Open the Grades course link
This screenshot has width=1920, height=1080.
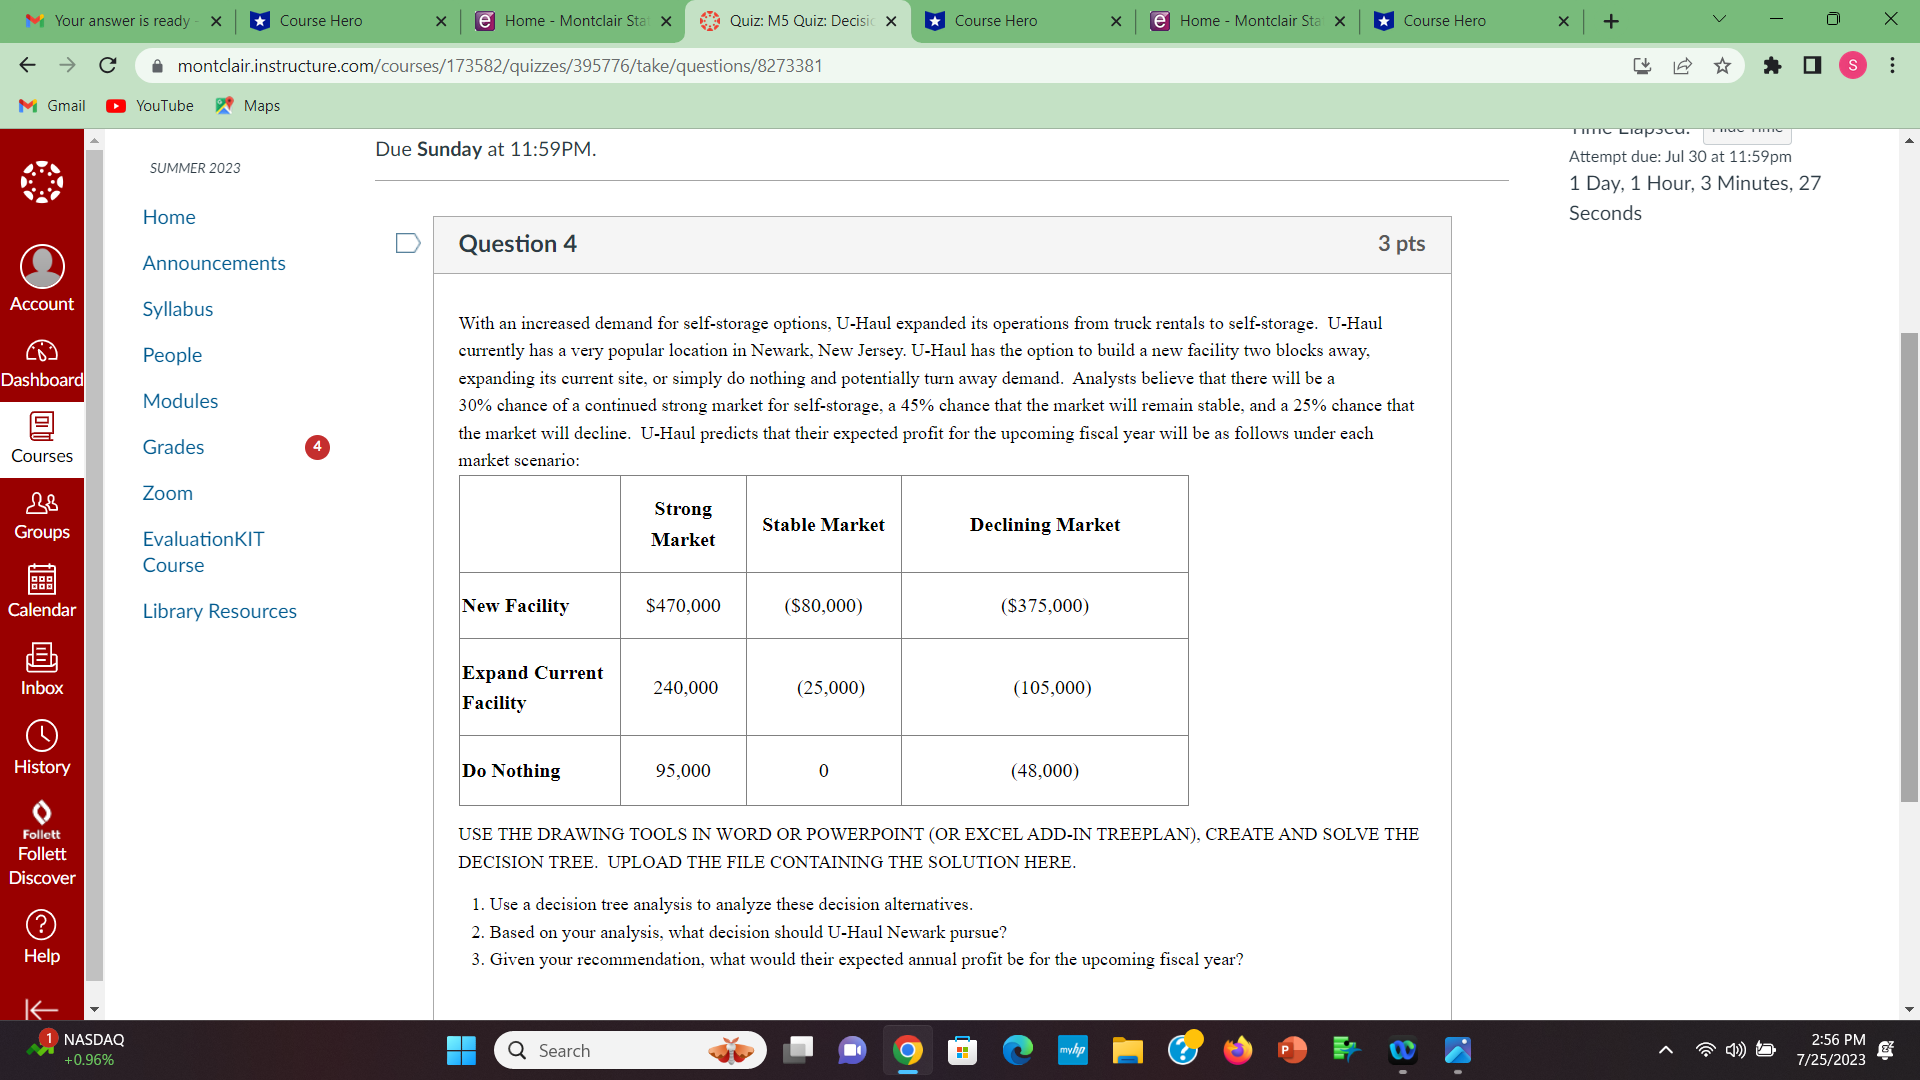point(173,447)
